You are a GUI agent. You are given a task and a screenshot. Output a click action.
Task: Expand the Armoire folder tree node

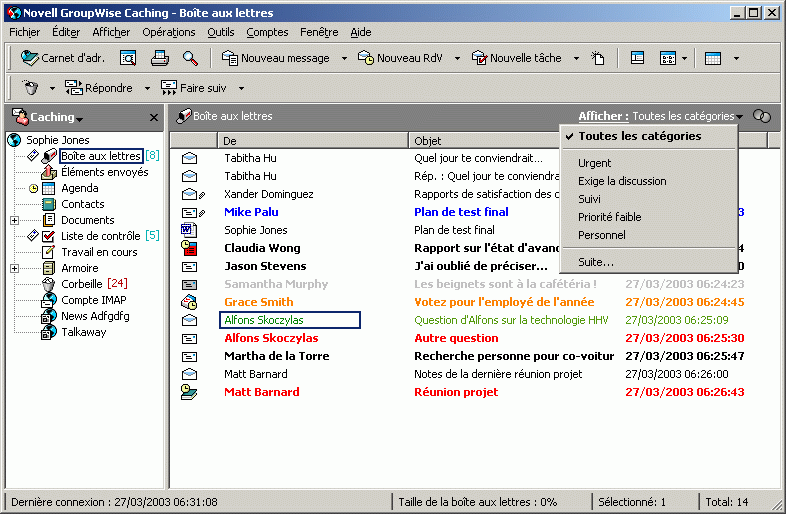click(x=15, y=268)
